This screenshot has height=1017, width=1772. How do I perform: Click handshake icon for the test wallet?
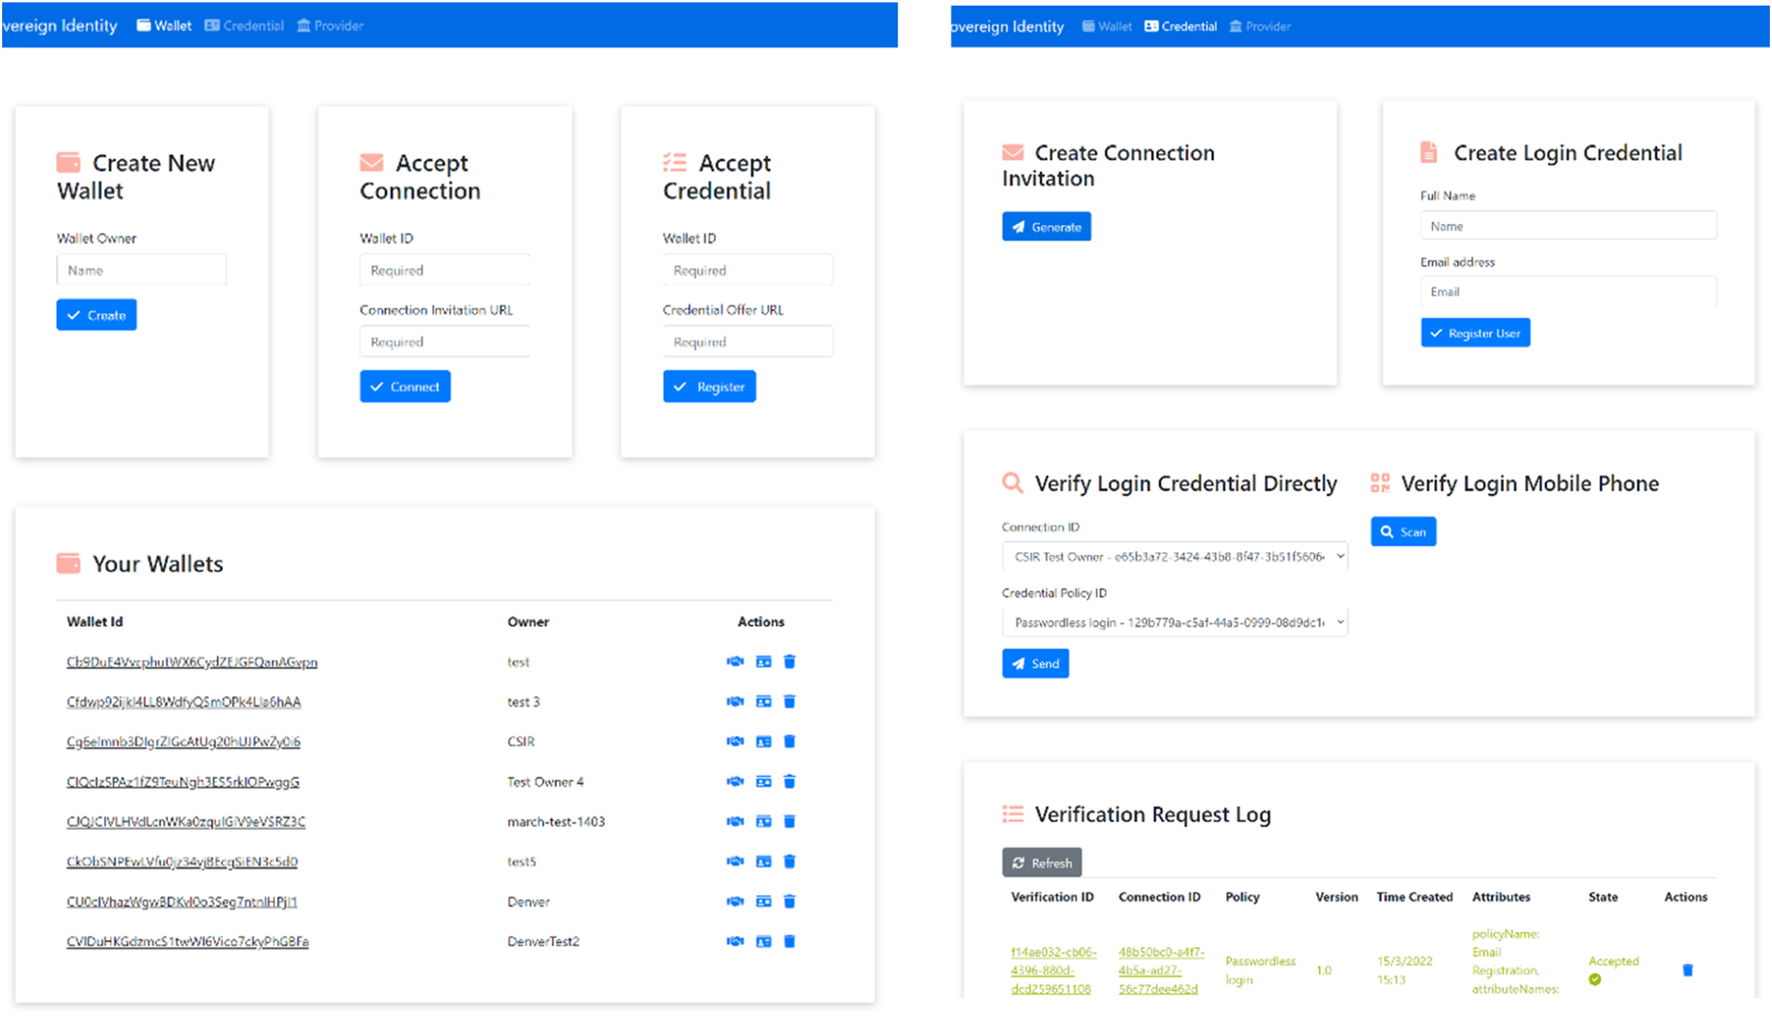coord(735,661)
